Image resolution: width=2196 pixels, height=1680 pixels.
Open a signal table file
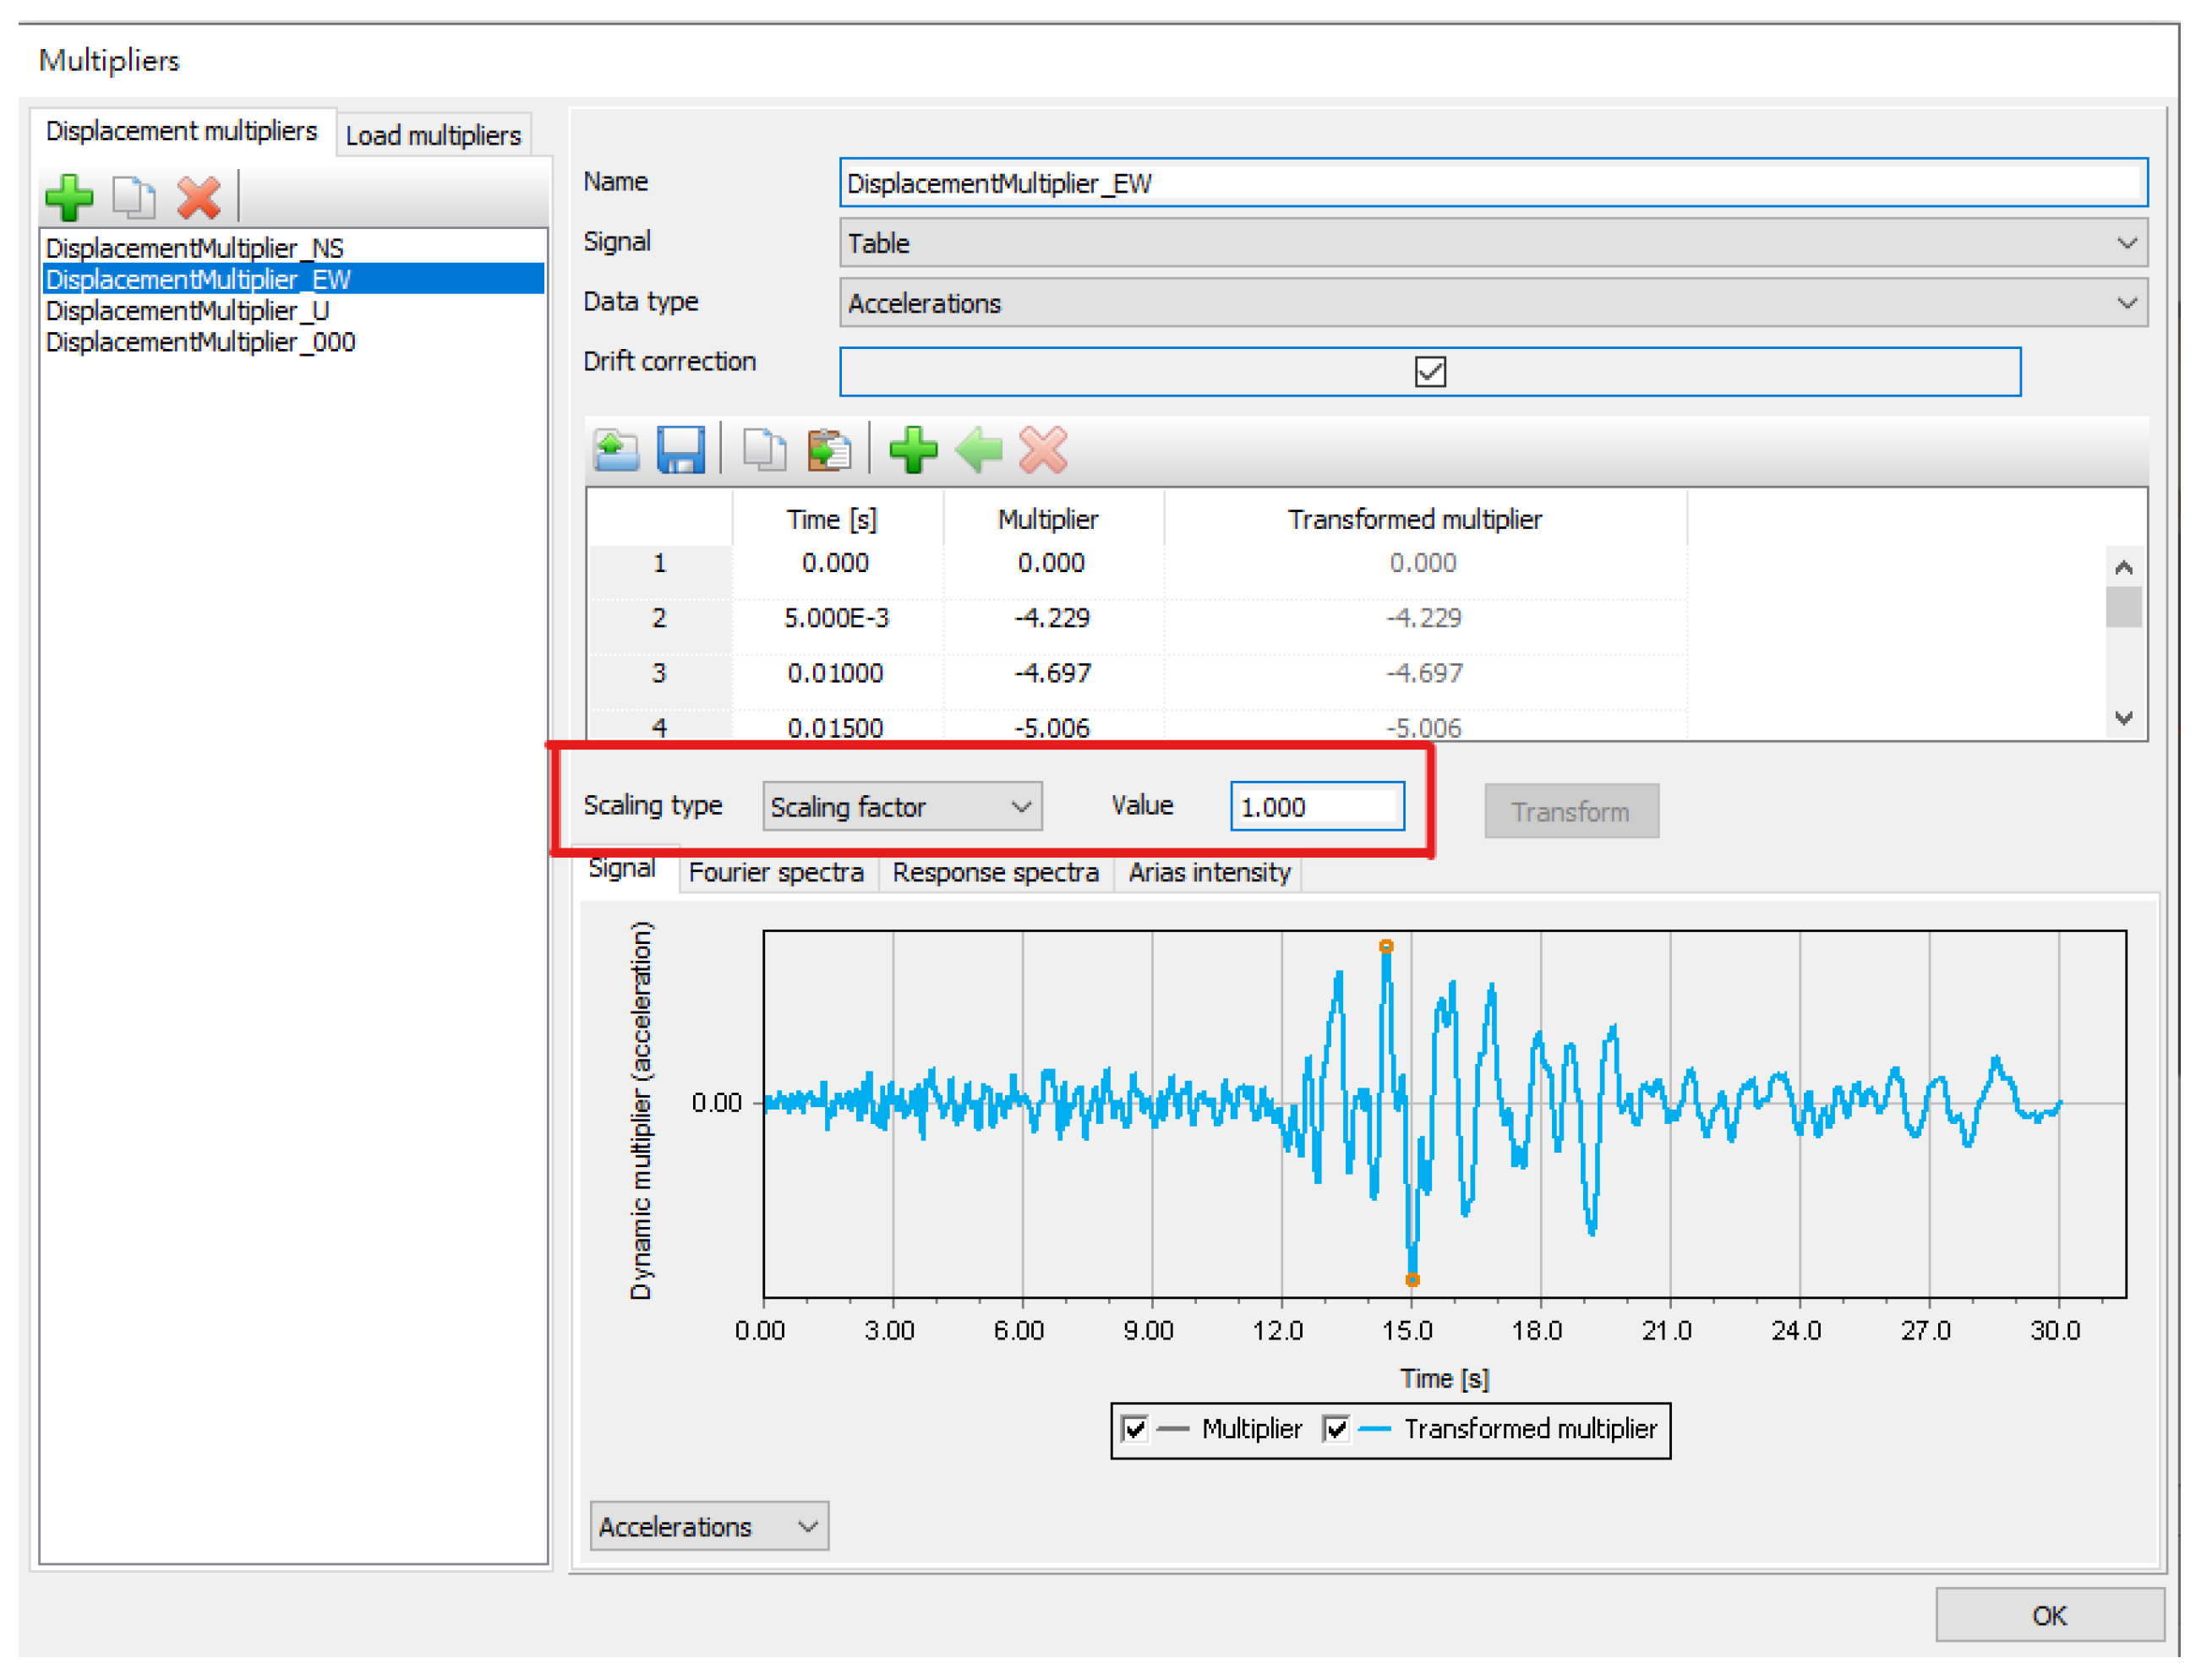(616, 451)
